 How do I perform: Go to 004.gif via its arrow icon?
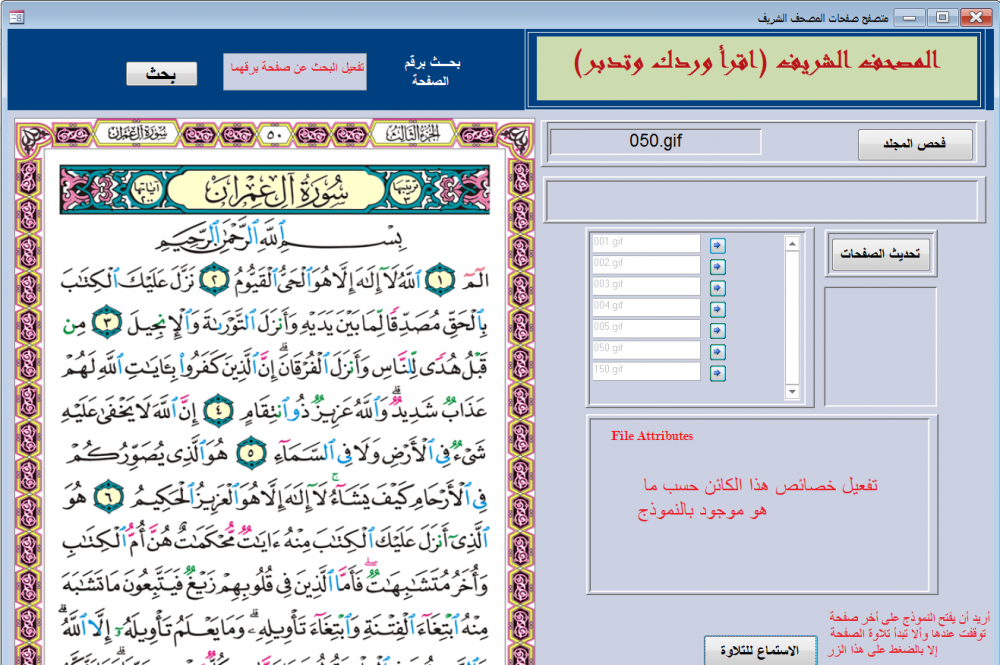point(717,309)
